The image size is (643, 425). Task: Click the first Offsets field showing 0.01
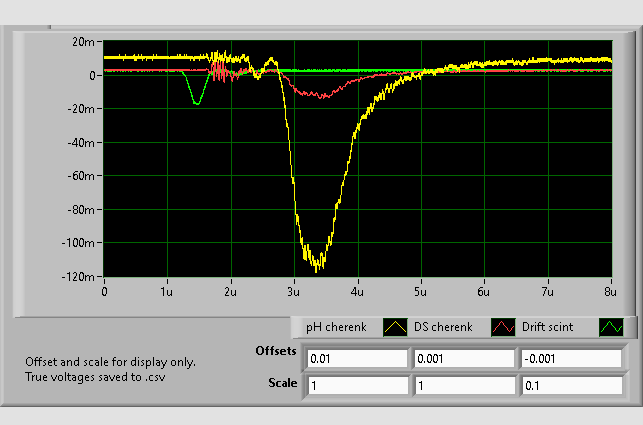[x=357, y=358]
